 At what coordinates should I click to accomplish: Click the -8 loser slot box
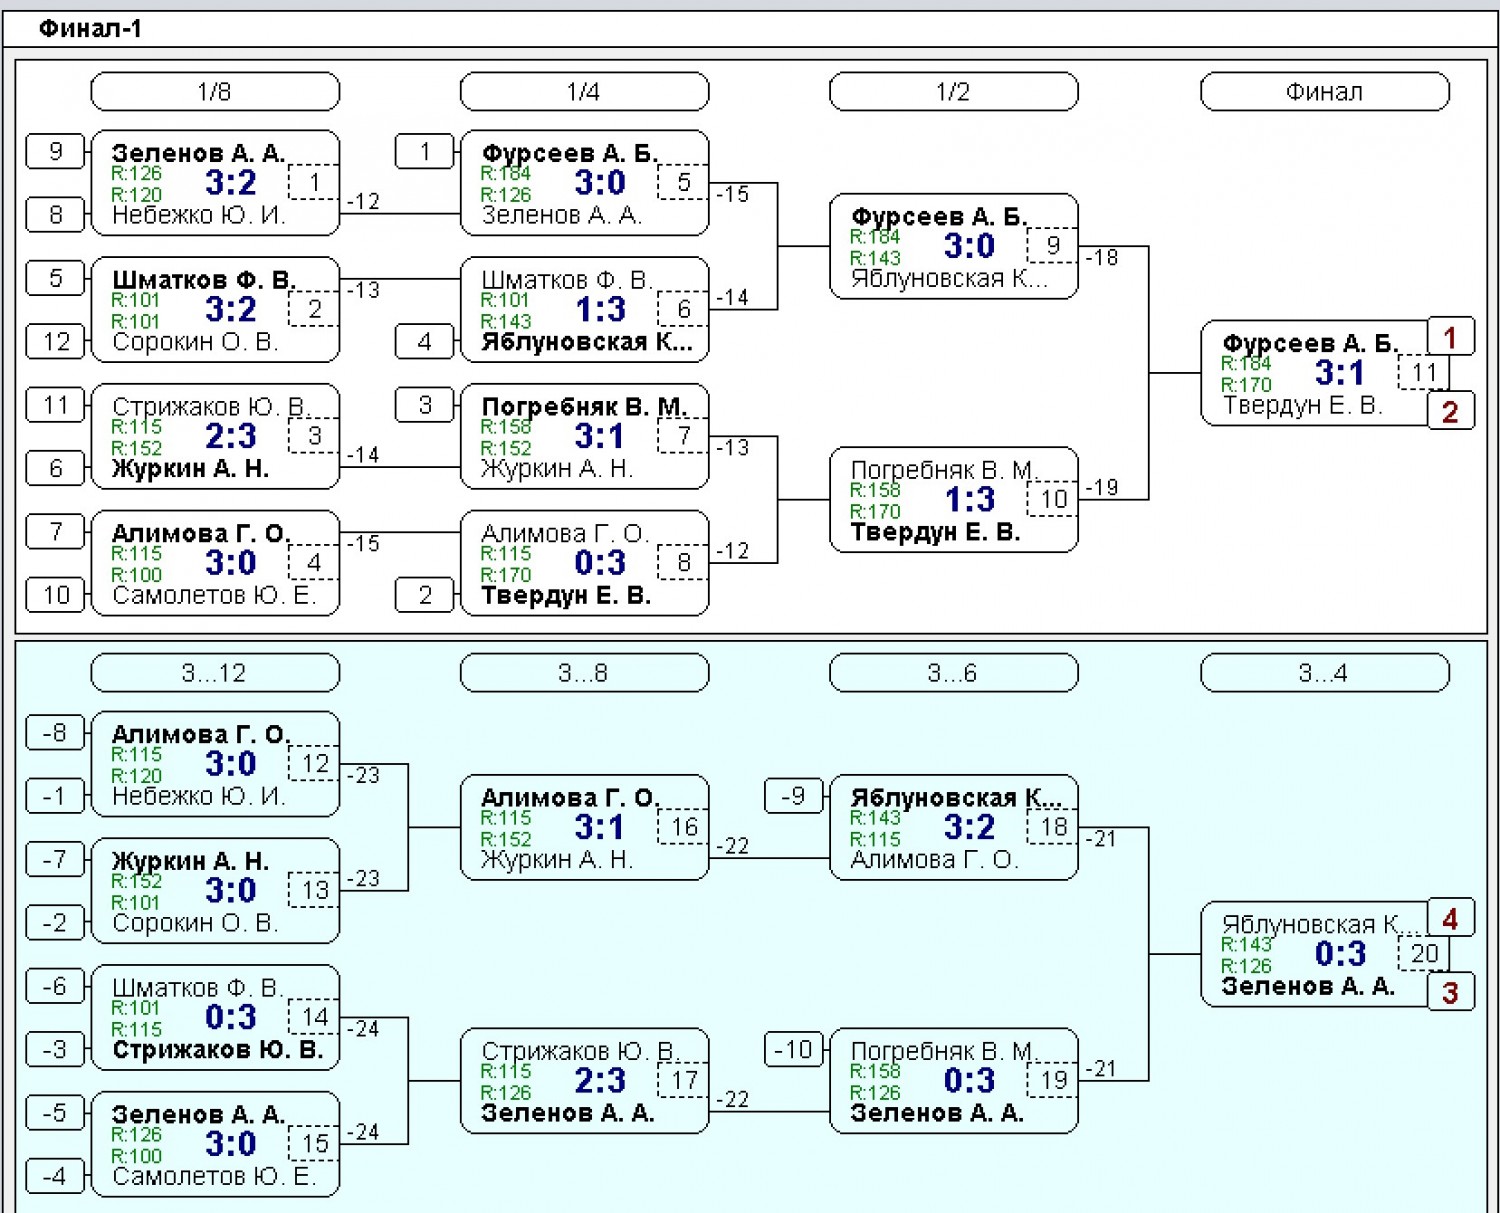coord(56,732)
